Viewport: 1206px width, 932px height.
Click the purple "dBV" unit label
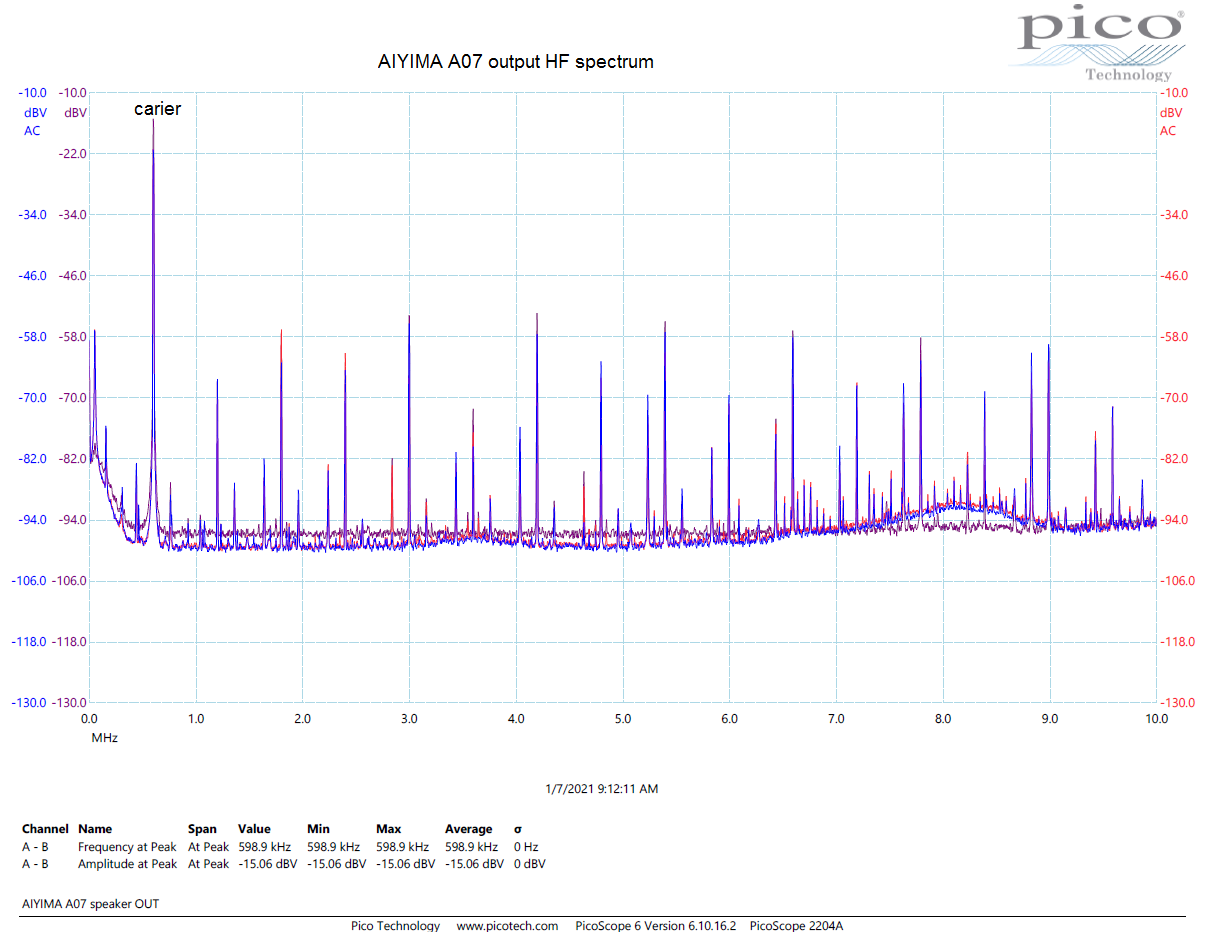pyautogui.click(x=75, y=113)
